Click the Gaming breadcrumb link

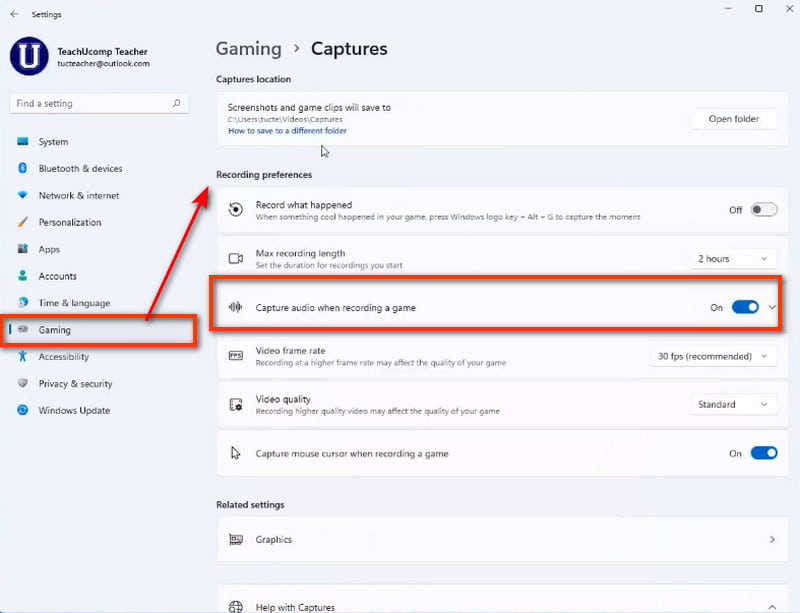(248, 49)
